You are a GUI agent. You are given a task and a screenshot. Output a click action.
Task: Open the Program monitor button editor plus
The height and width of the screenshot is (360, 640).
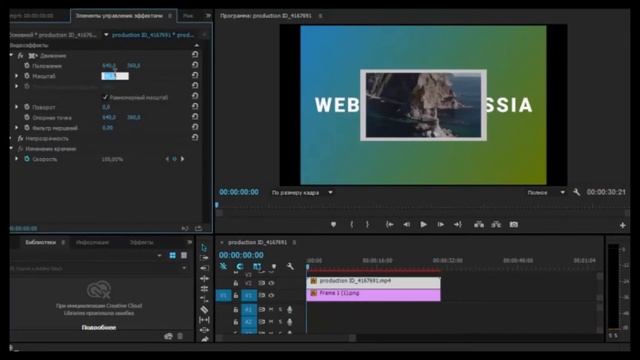(x=622, y=225)
